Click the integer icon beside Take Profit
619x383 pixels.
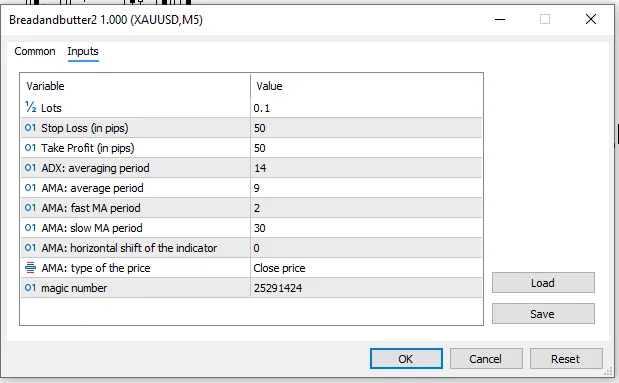click(30, 148)
